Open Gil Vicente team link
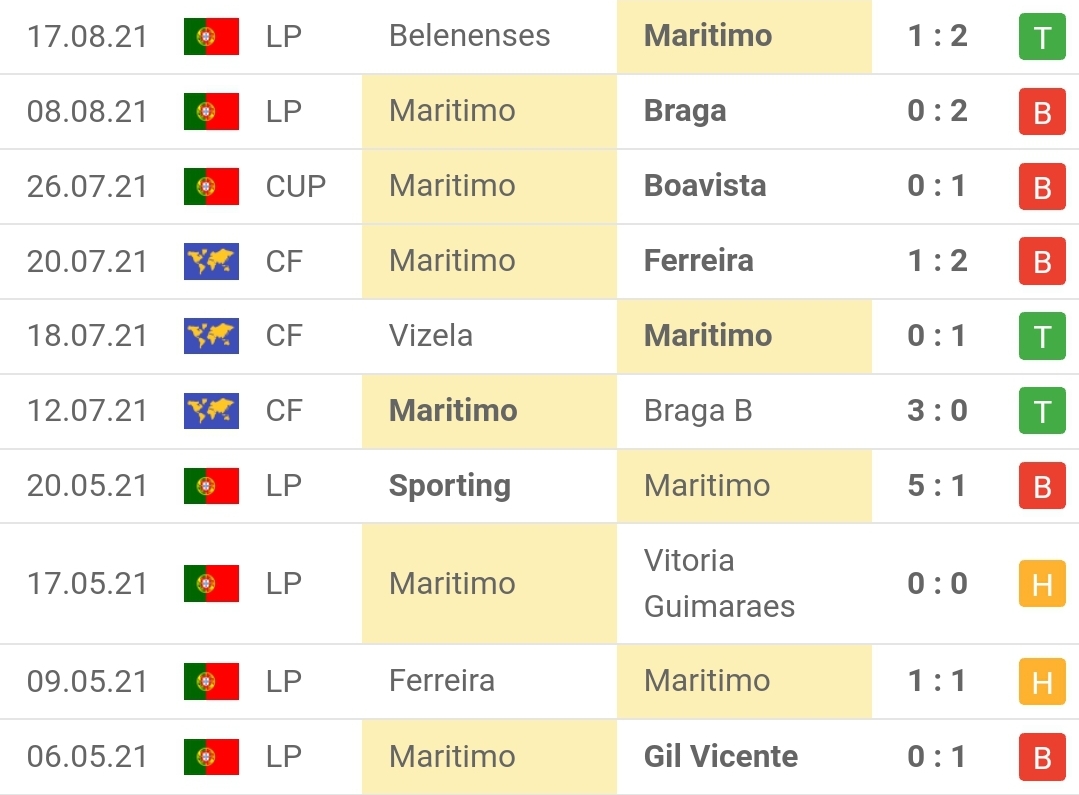 pyautogui.click(x=720, y=757)
